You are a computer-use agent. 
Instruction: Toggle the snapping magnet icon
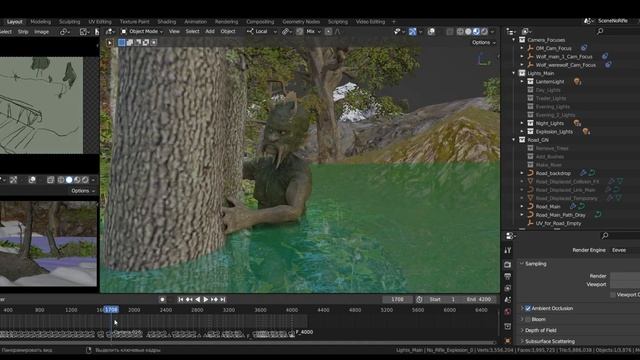click(300, 31)
